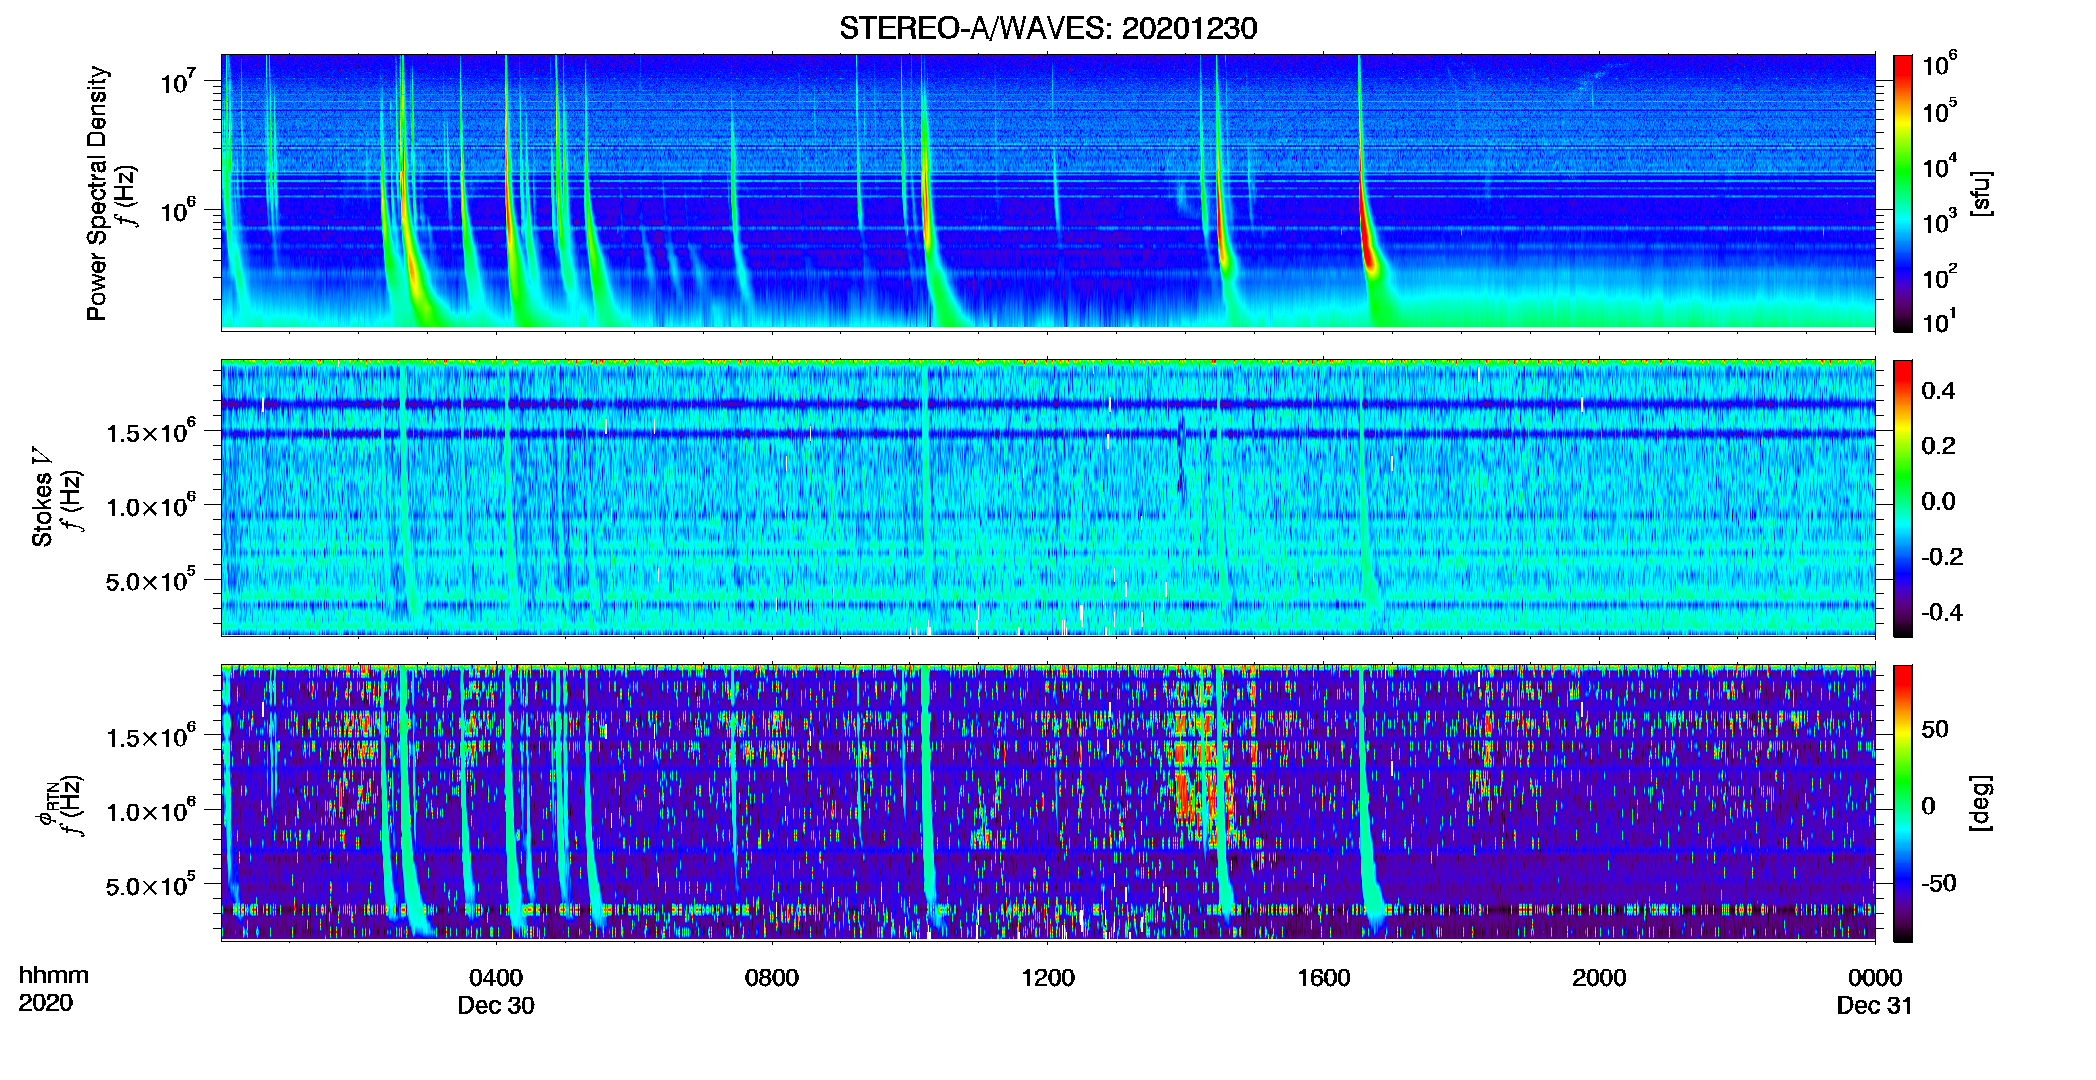Click the -50 tick label on phi color bar
Image resolution: width=2096 pixels, height=1080 pixels.
(x=1939, y=883)
